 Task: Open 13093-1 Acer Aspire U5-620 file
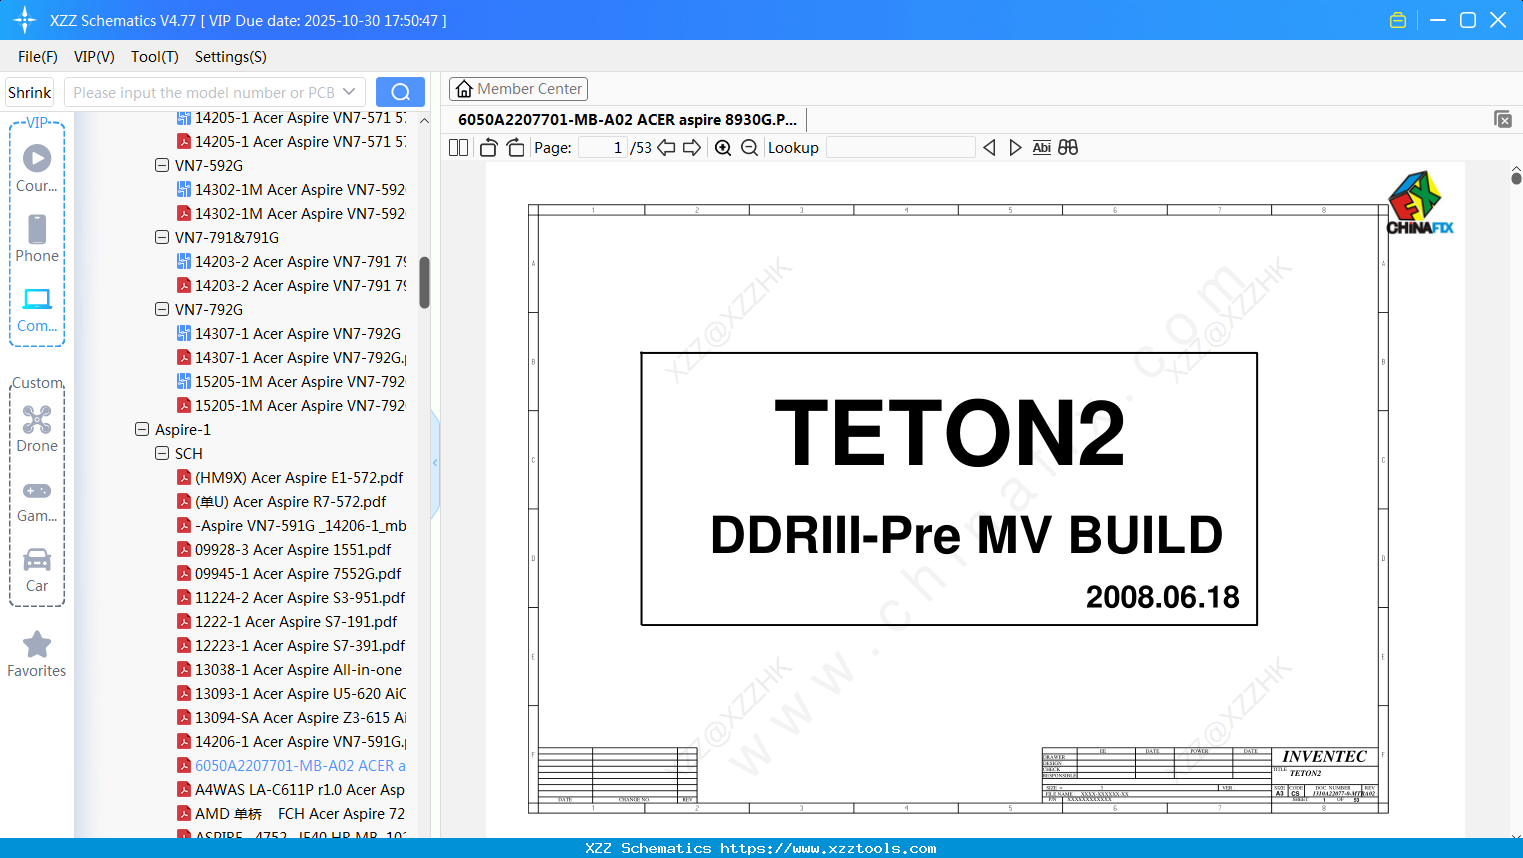(291, 694)
